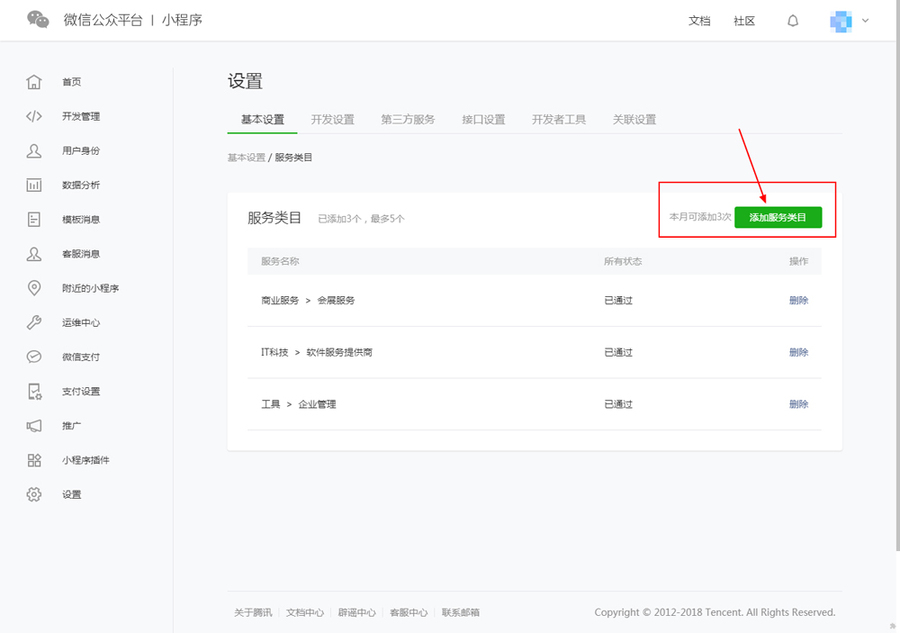Click the WeChat logo icon
900x633 pixels.
(x=38, y=20)
